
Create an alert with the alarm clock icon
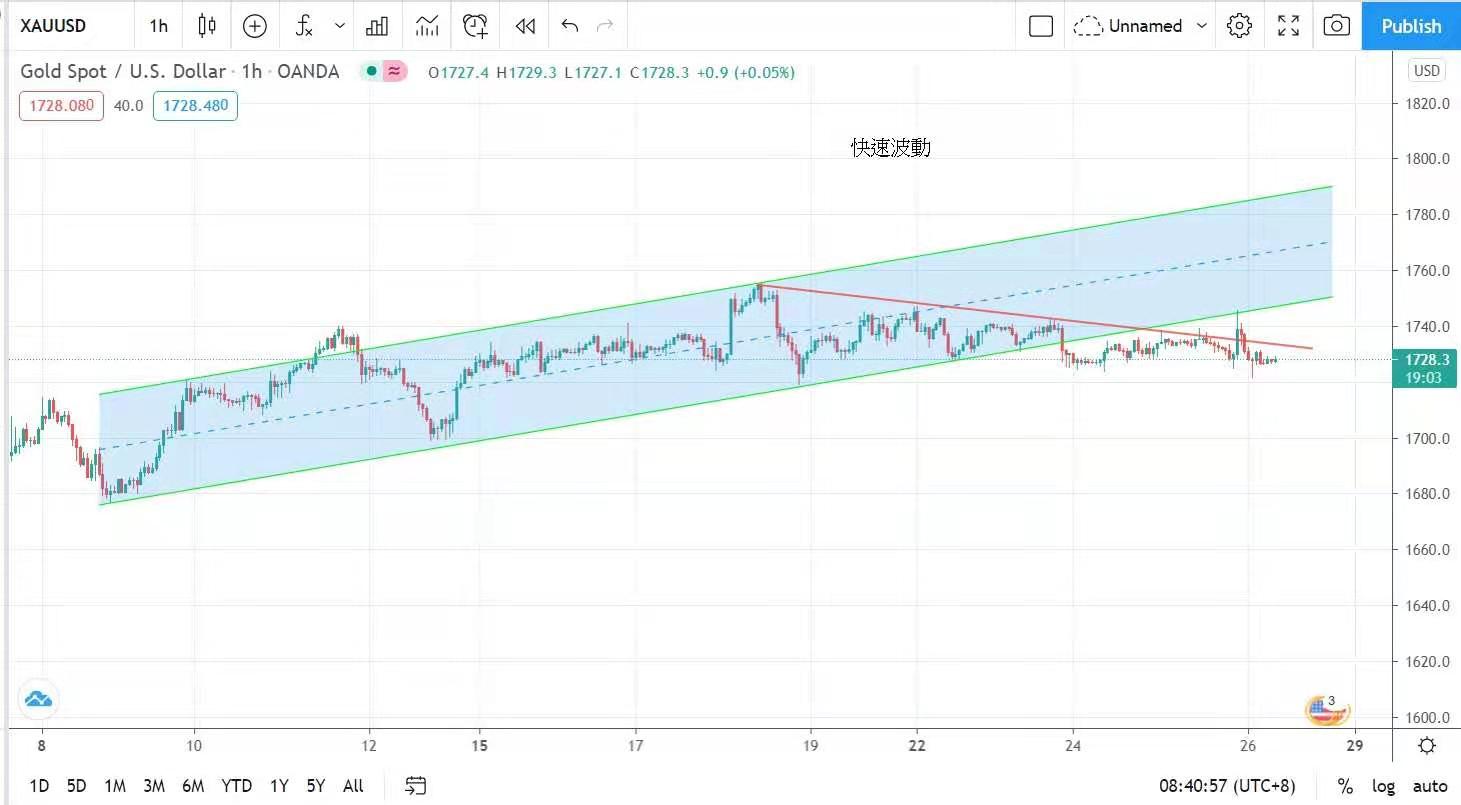coord(476,26)
